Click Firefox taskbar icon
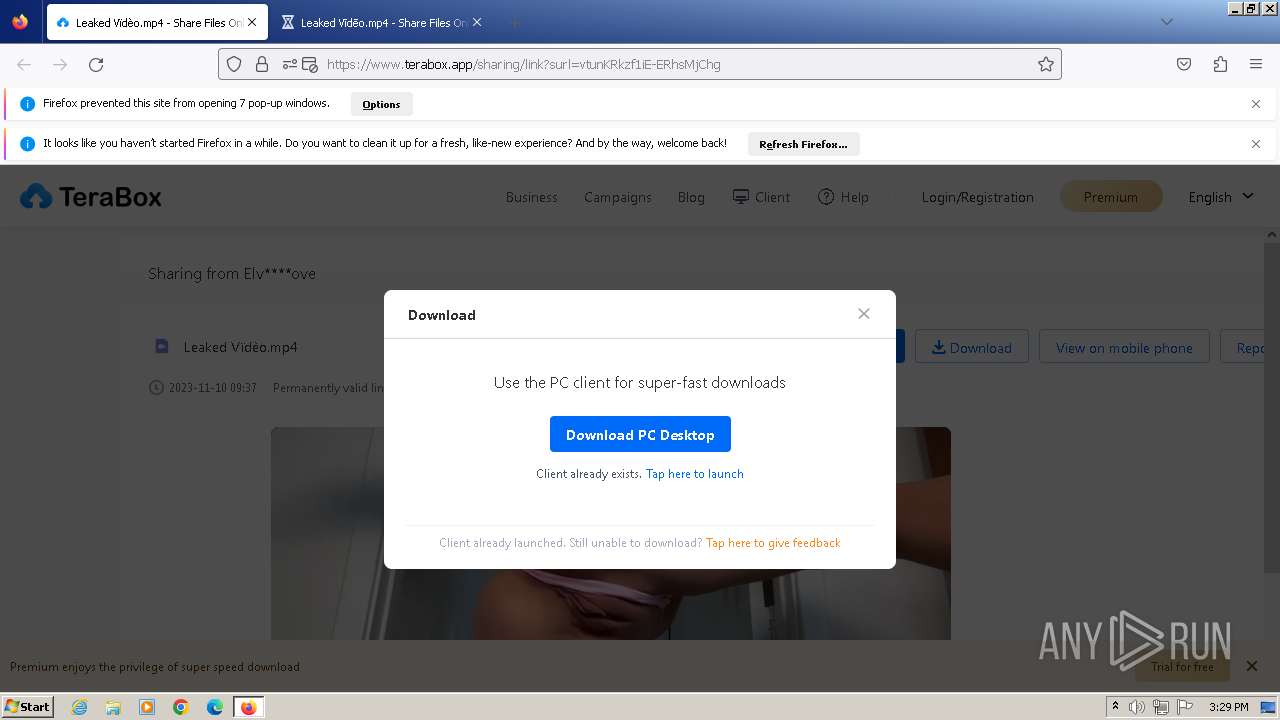The width and height of the screenshot is (1280, 720). coord(249,707)
